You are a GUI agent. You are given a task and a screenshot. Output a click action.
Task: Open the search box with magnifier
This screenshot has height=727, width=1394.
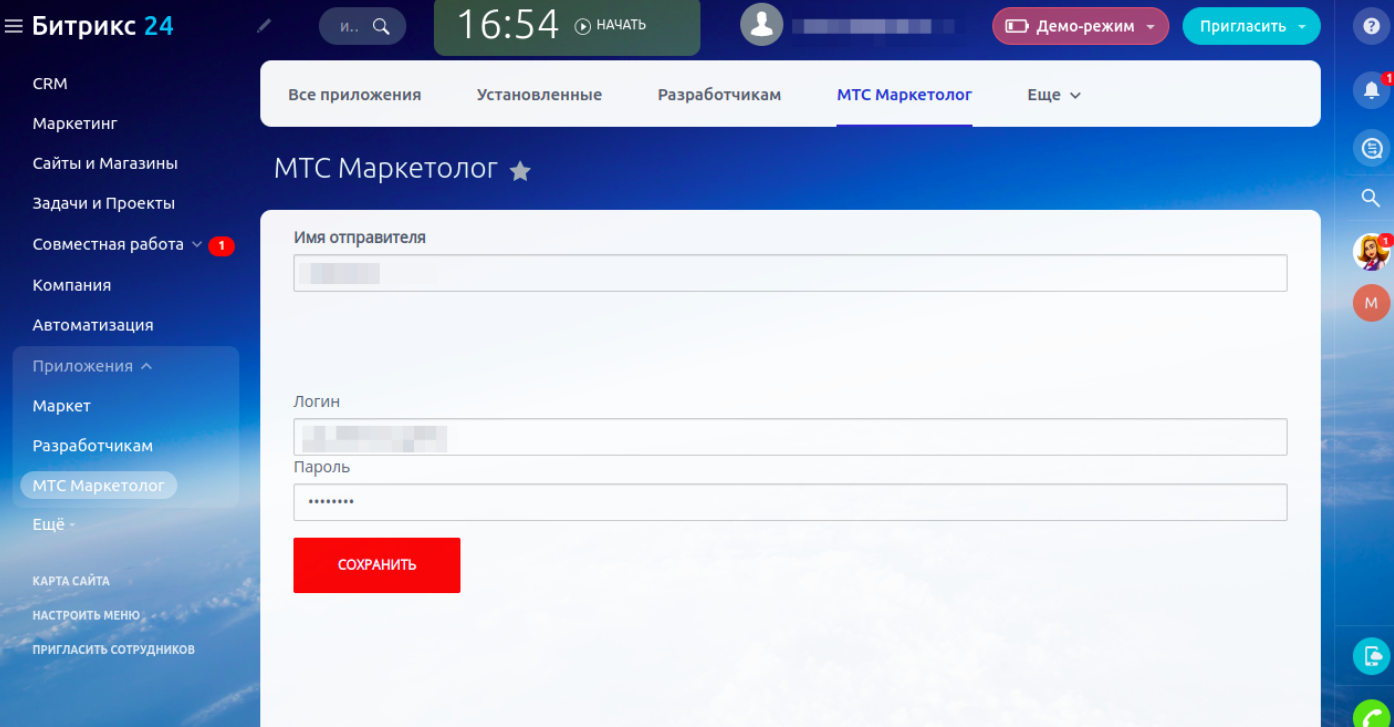point(362,26)
